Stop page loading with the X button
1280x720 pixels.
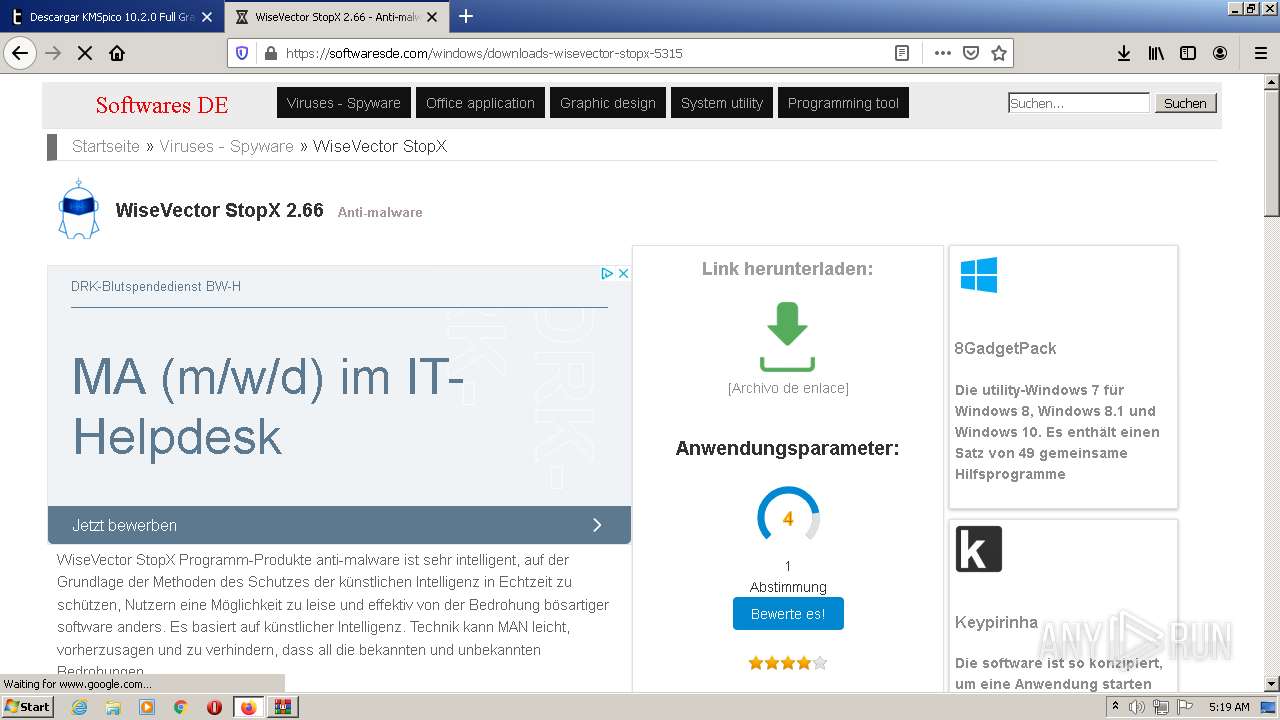85,53
